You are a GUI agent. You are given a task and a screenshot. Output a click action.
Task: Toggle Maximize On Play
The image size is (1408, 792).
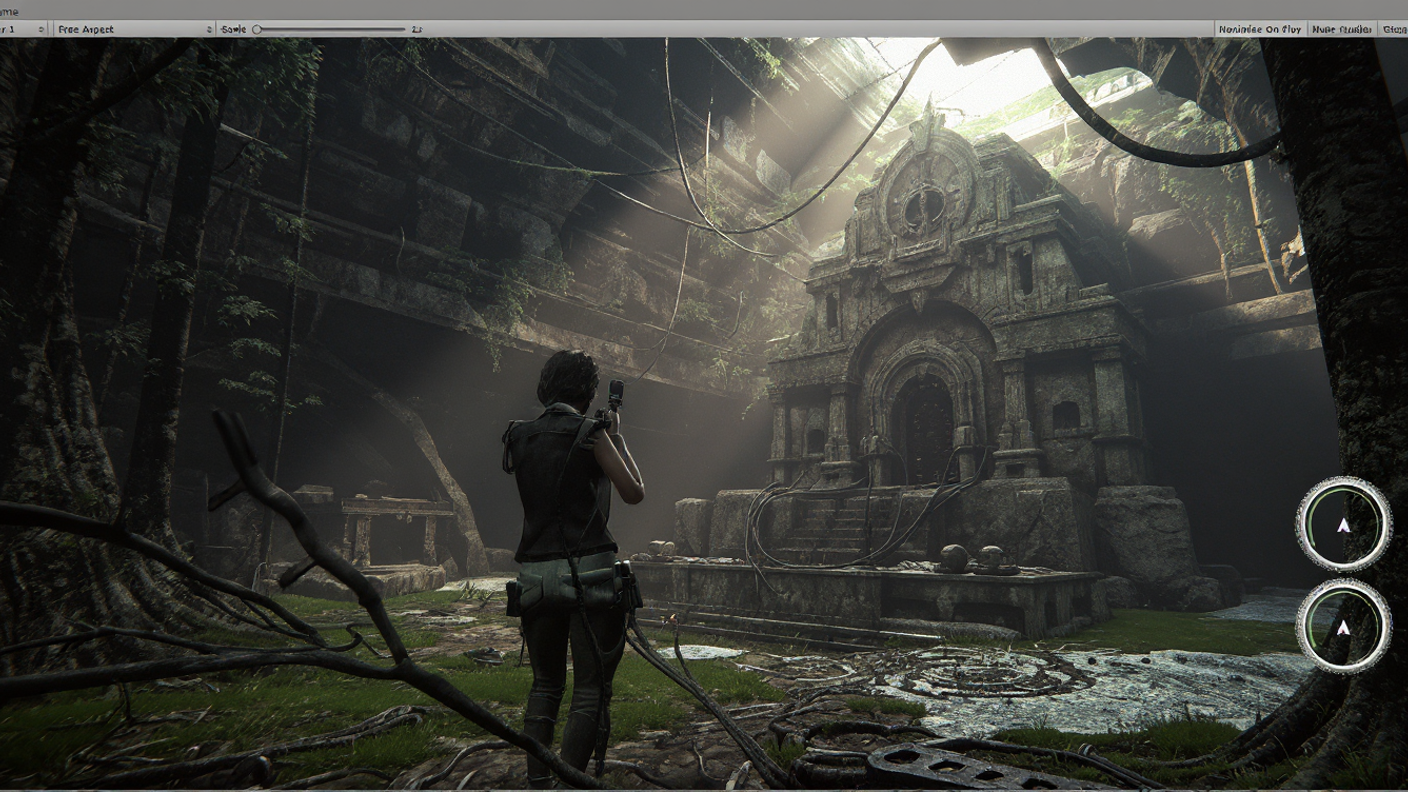pyautogui.click(x=1259, y=29)
